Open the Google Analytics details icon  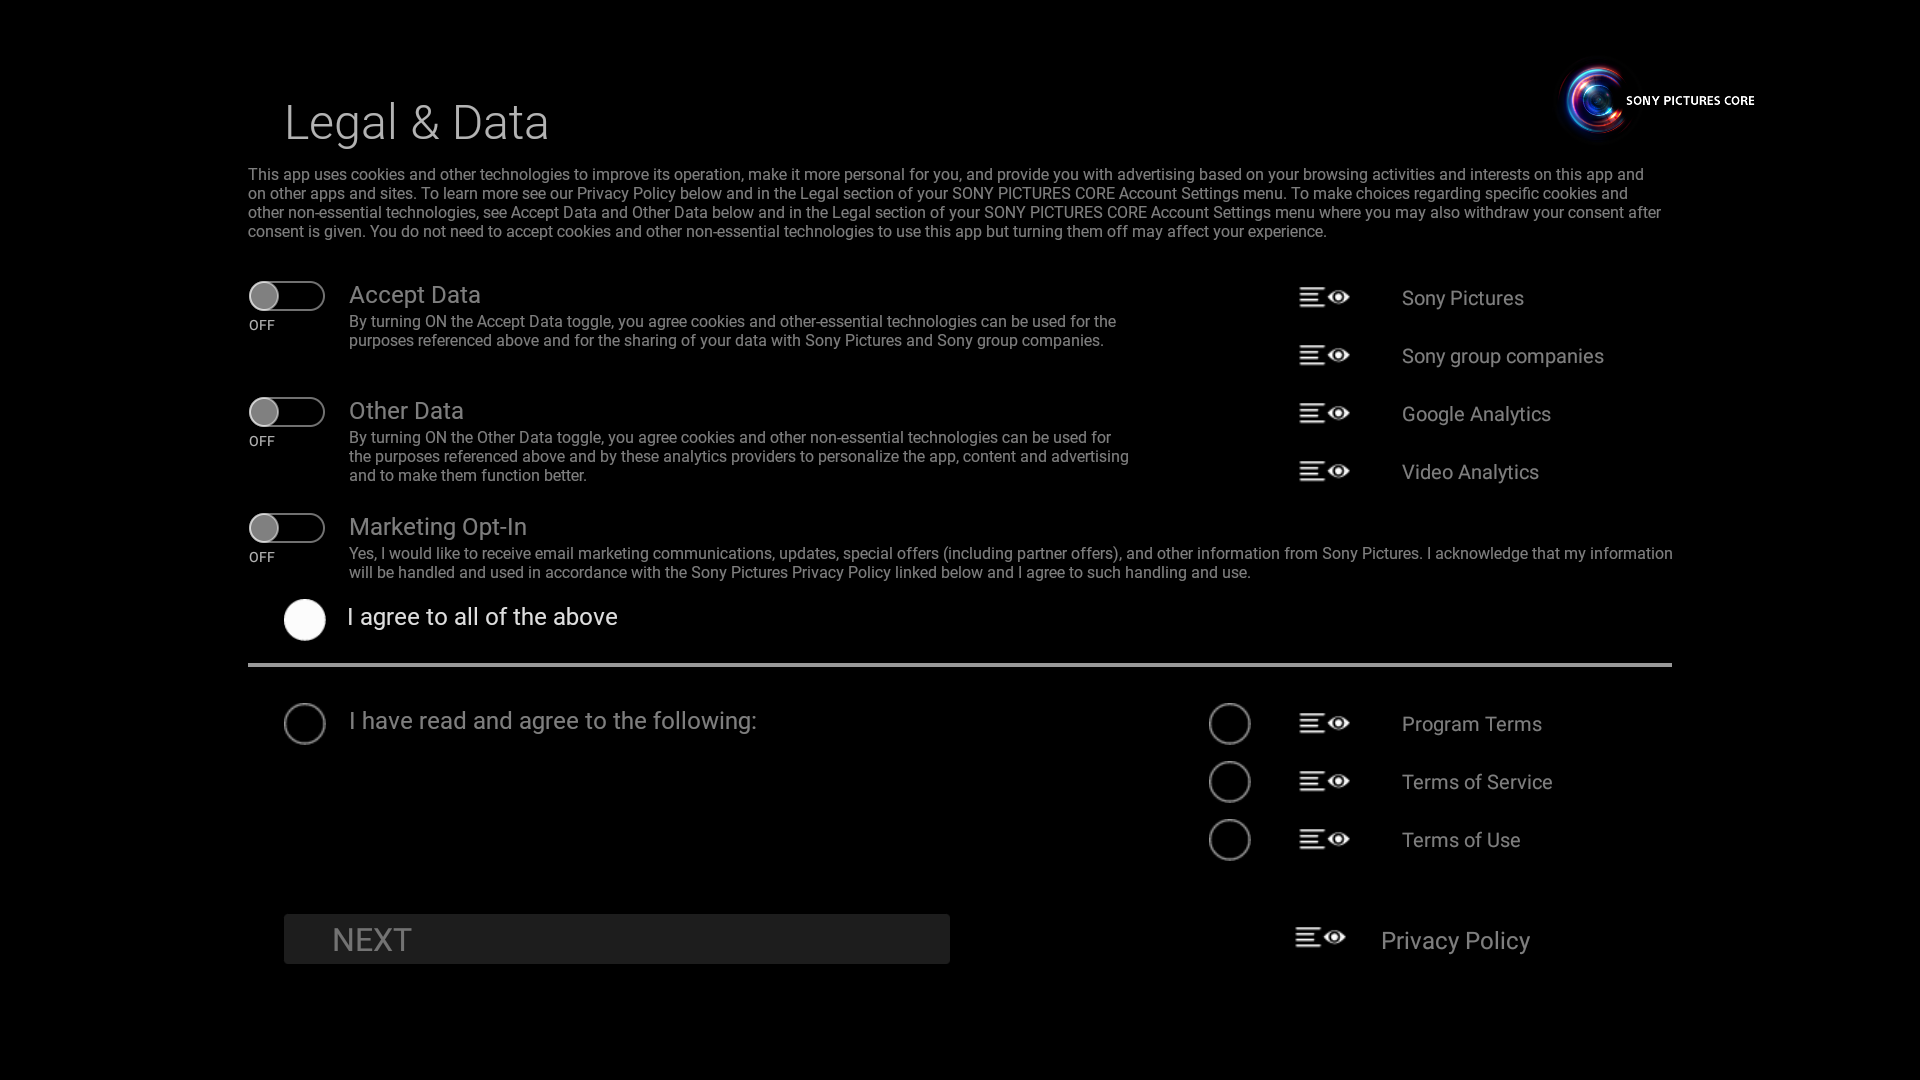point(1324,413)
